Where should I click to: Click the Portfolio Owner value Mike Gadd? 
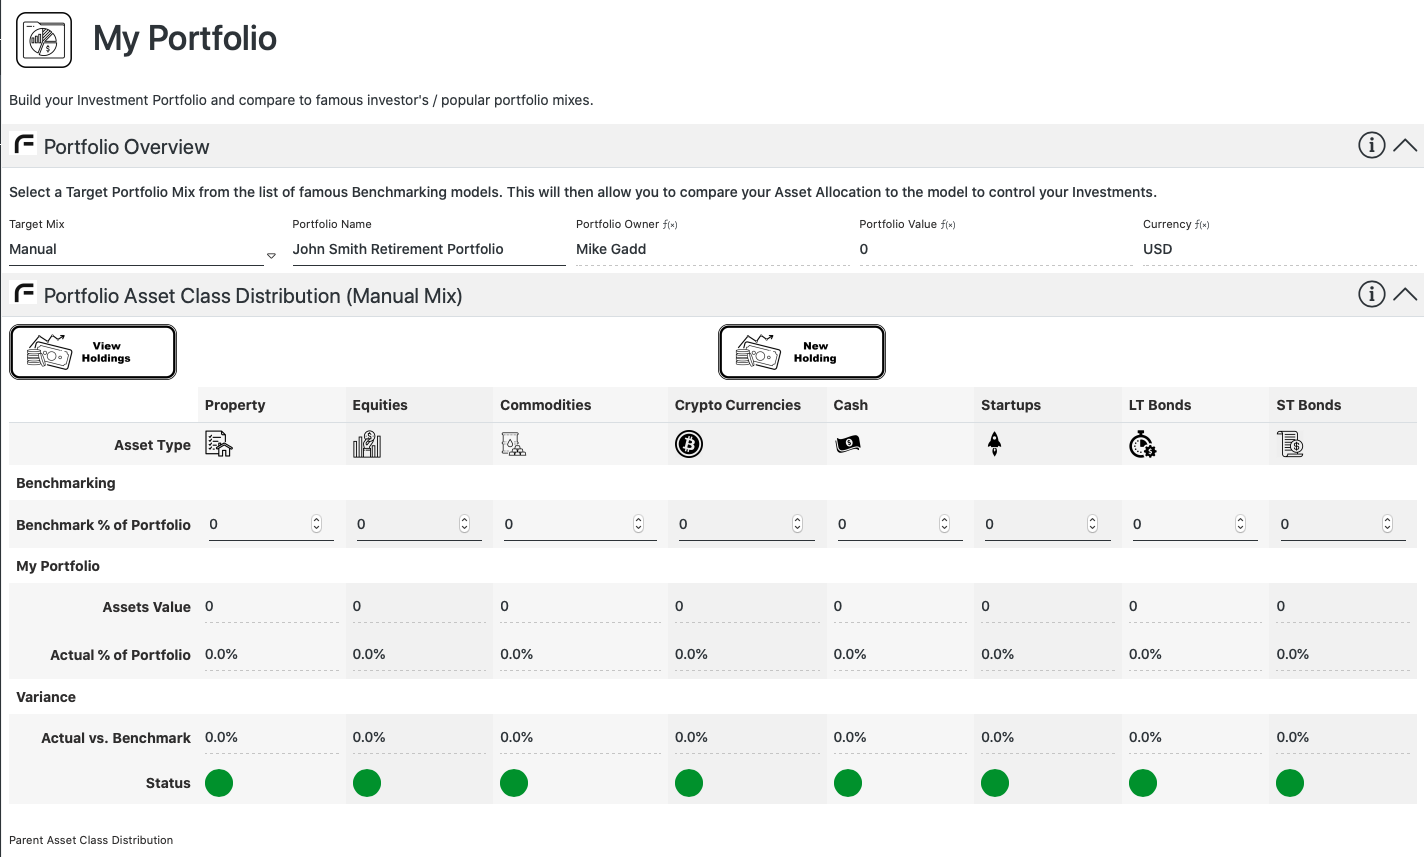point(611,249)
